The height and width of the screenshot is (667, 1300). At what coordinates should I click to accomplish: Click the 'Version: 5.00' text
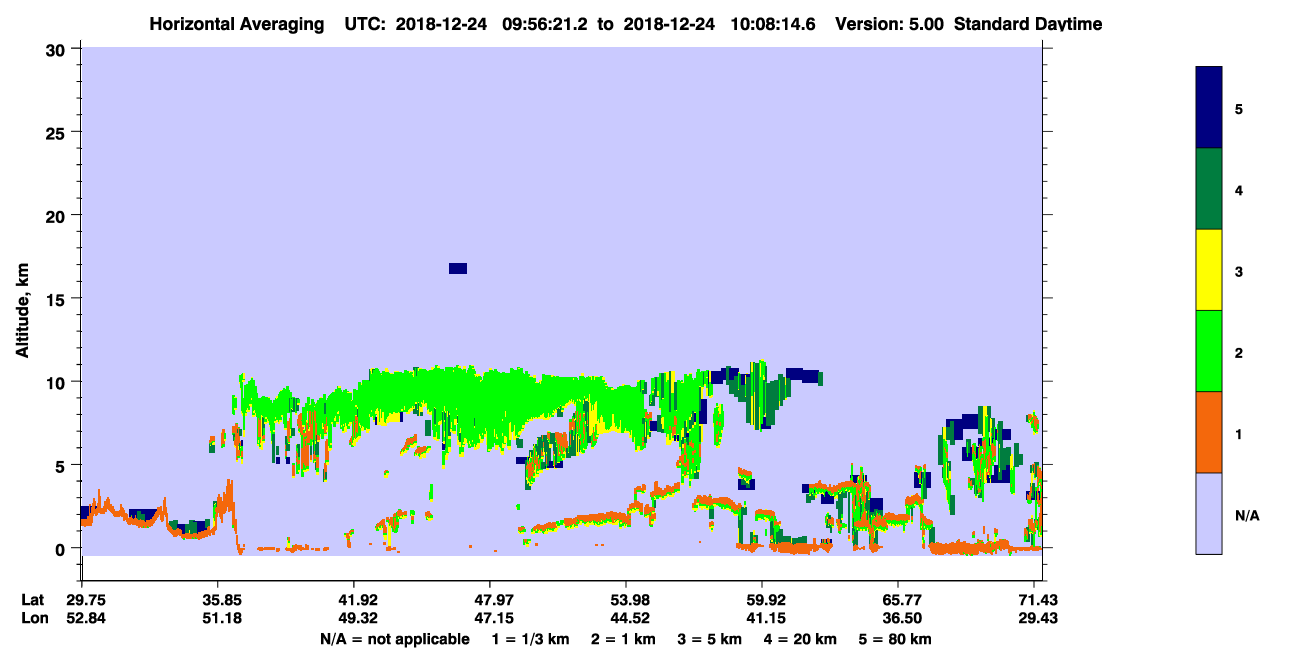click(x=890, y=24)
